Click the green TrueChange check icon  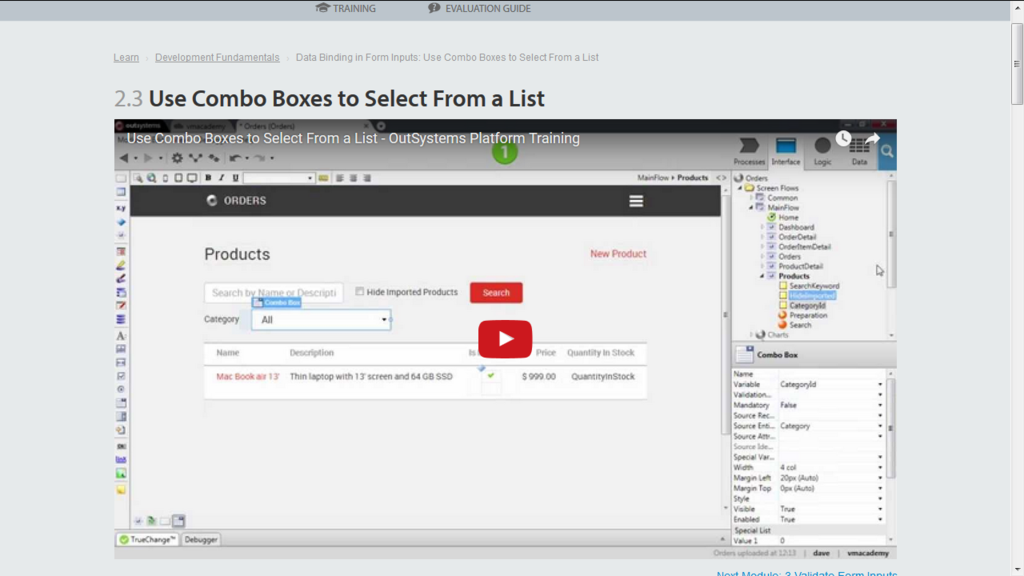coord(123,539)
